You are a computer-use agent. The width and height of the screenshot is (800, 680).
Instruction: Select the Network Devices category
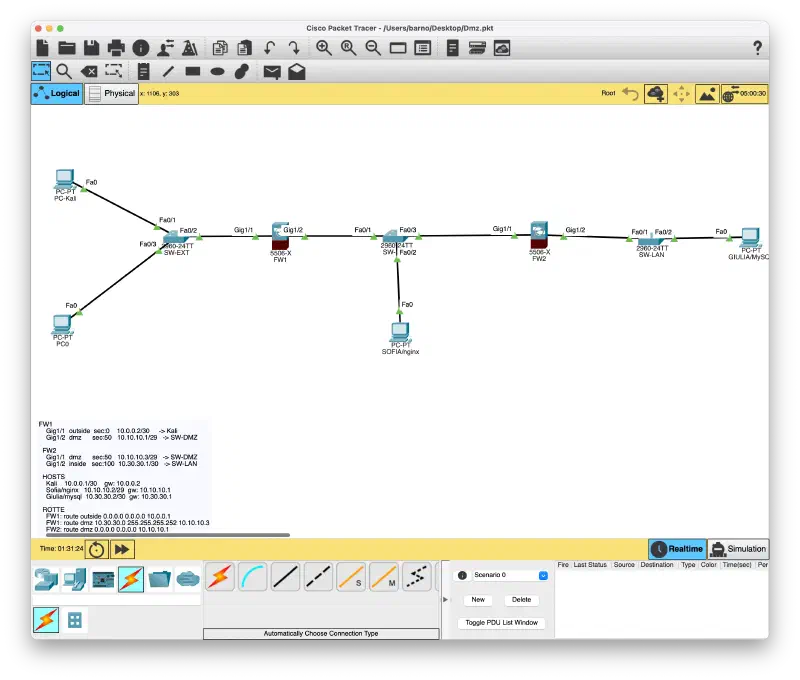point(46,579)
